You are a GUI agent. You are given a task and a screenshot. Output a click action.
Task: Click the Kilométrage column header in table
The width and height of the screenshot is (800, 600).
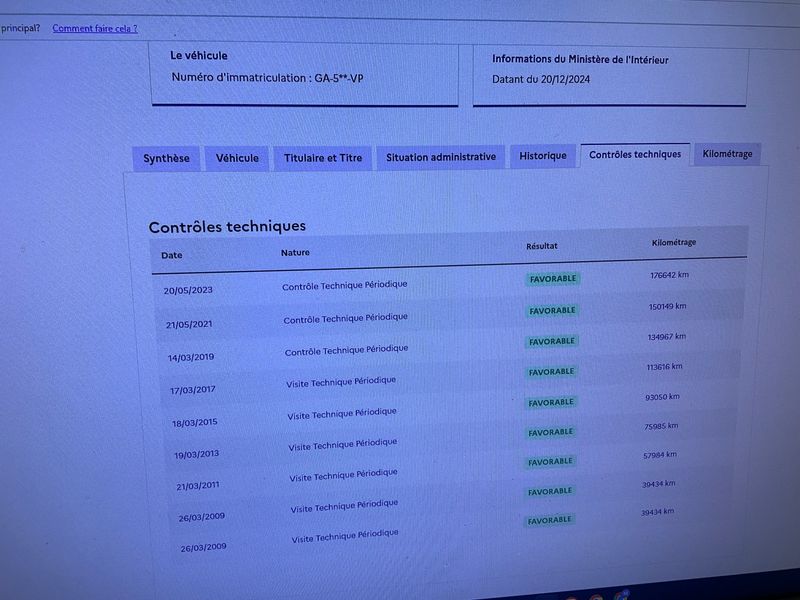point(673,243)
